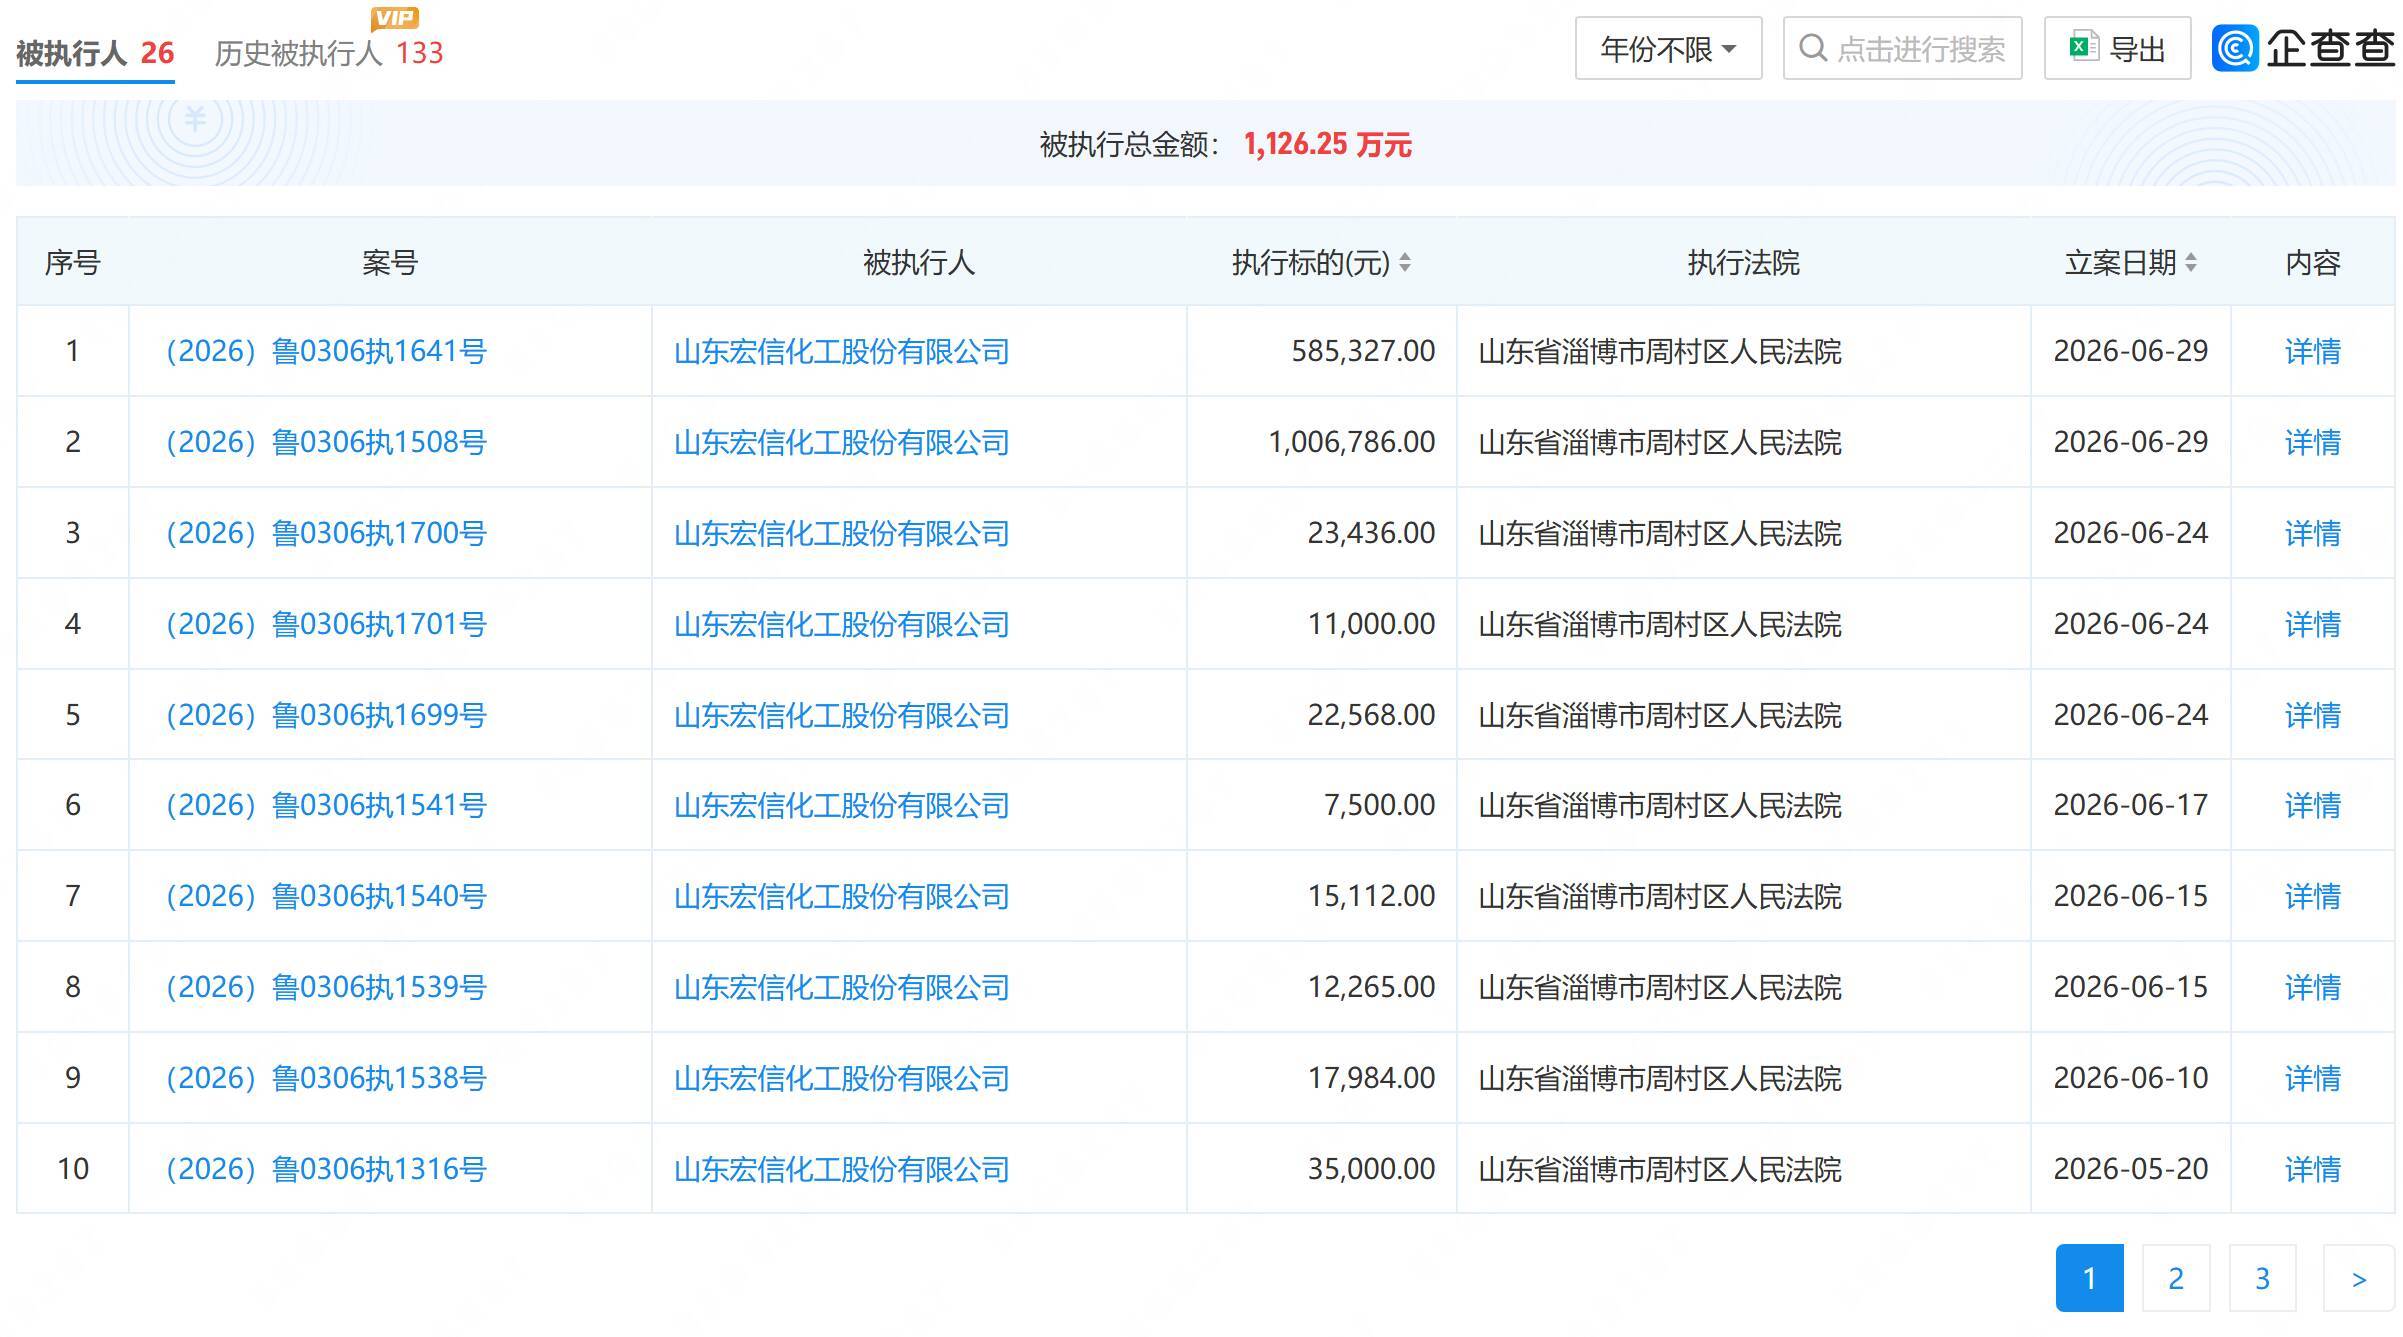
Task: Click the Excel export icon
Action: [x=2084, y=47]
